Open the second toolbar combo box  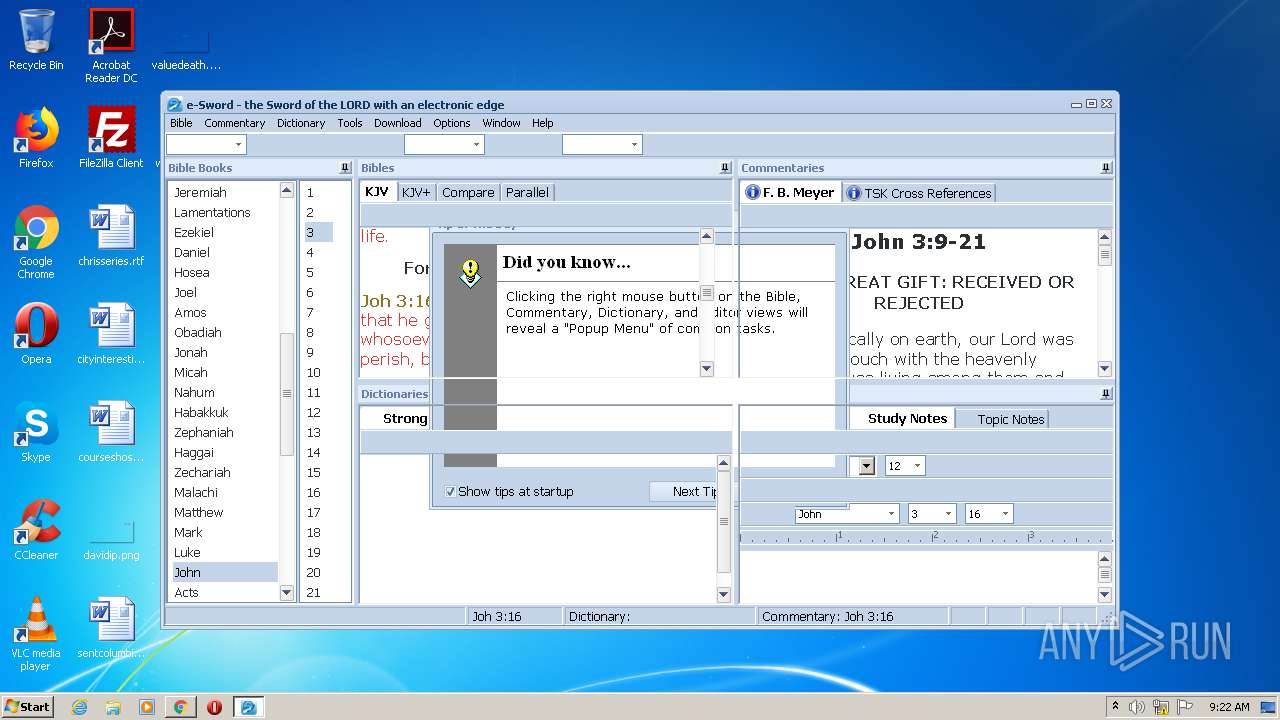444,145
